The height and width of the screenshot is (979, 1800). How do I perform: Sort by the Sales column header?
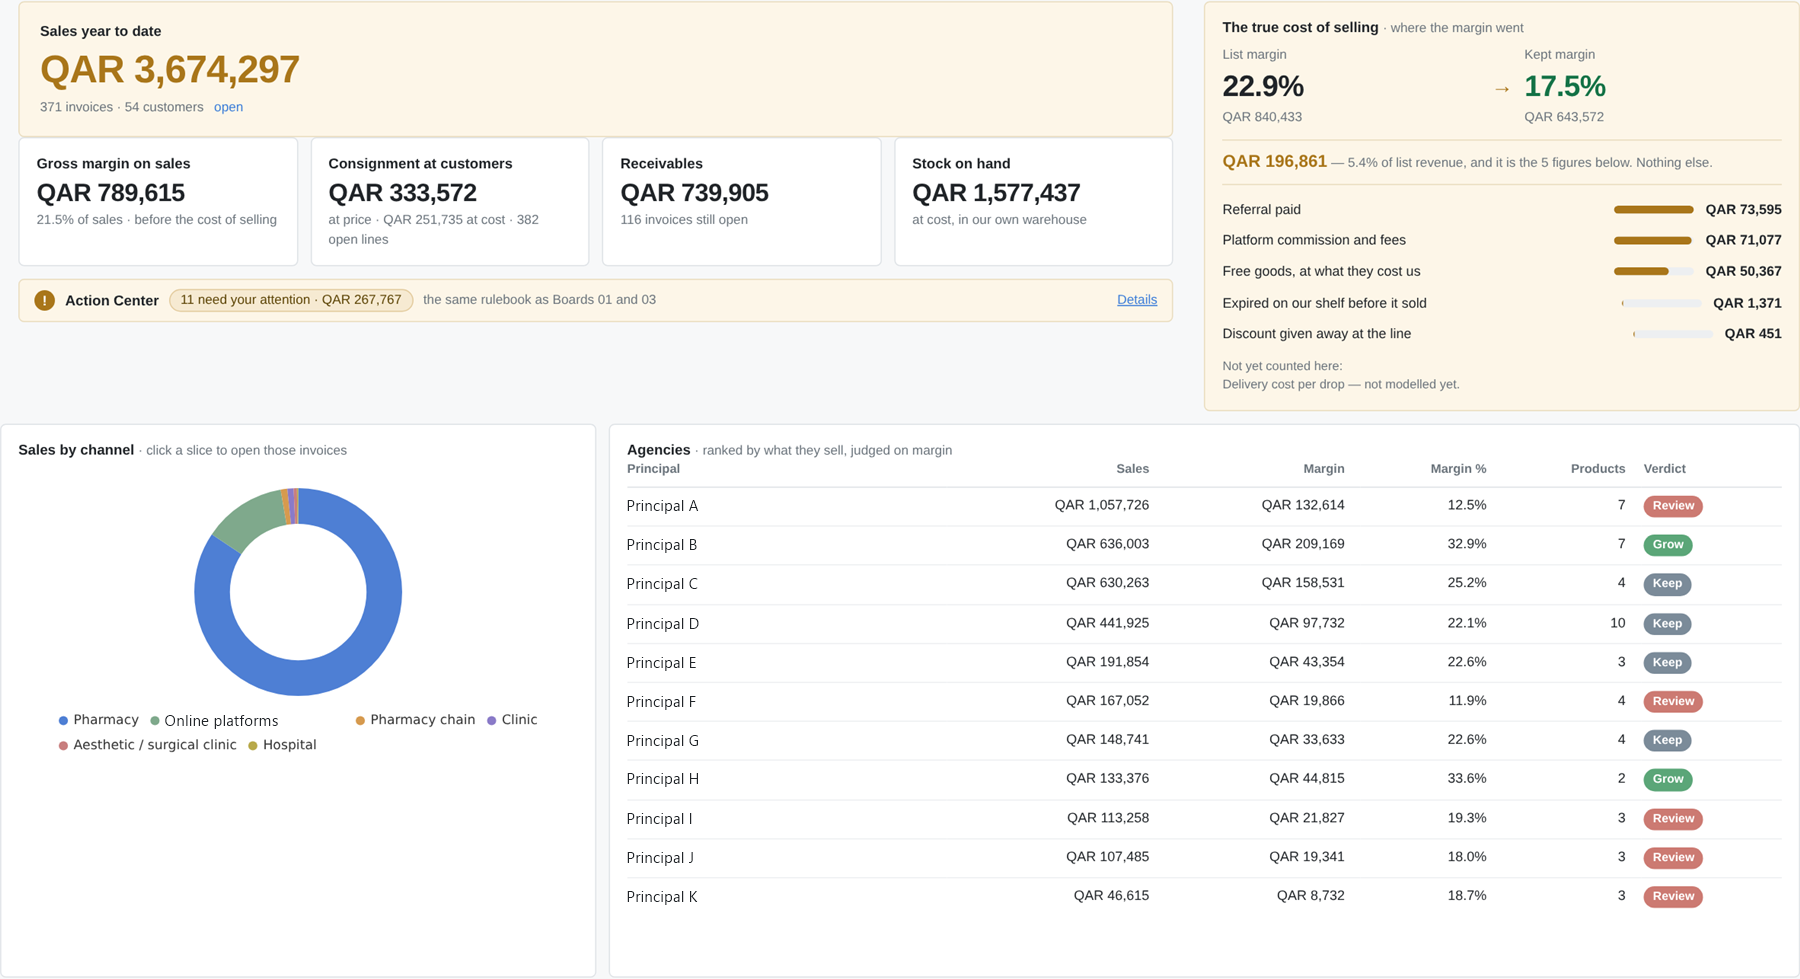pos(1132,469)
